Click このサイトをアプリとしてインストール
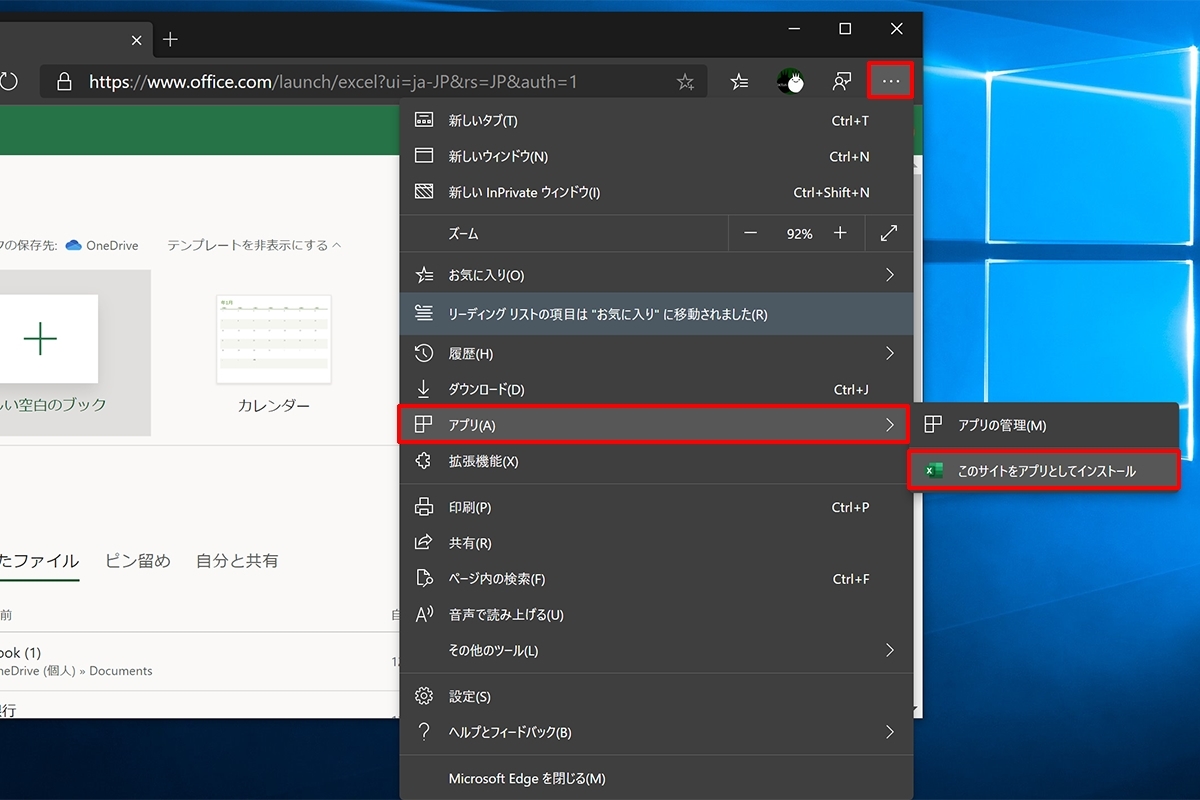Image resolution: width=1200 pixels, height=800 pixels. coord(1044,471)
